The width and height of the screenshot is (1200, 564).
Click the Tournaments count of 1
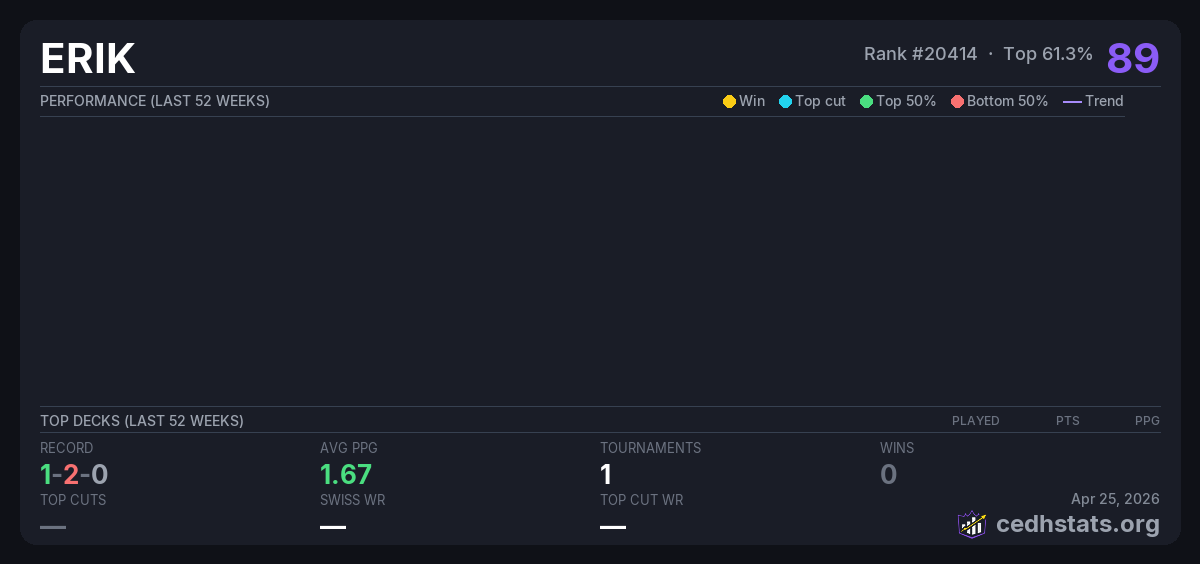coord(606,474)
